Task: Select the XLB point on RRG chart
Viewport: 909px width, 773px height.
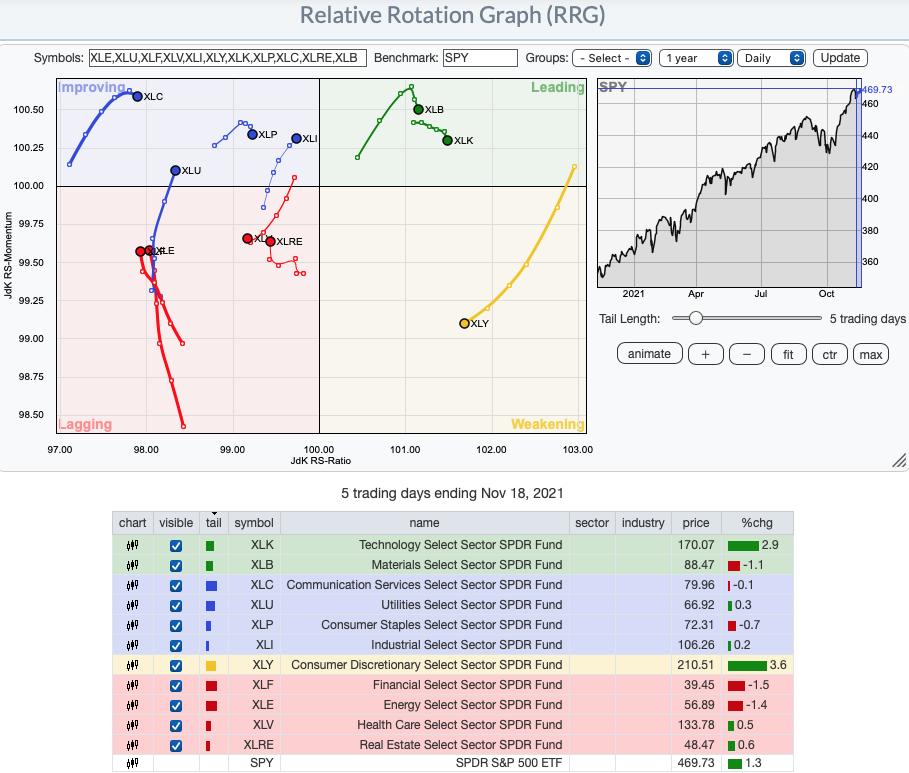Action: point(418,110)
